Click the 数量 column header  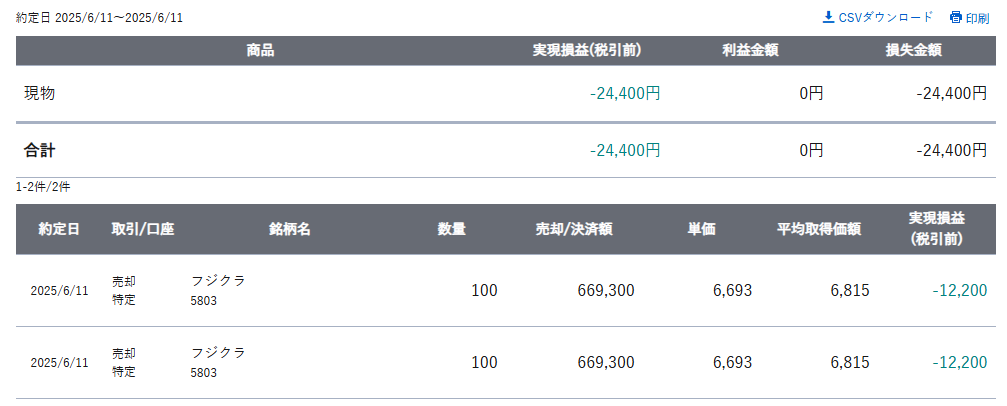[x=451, y=229]
